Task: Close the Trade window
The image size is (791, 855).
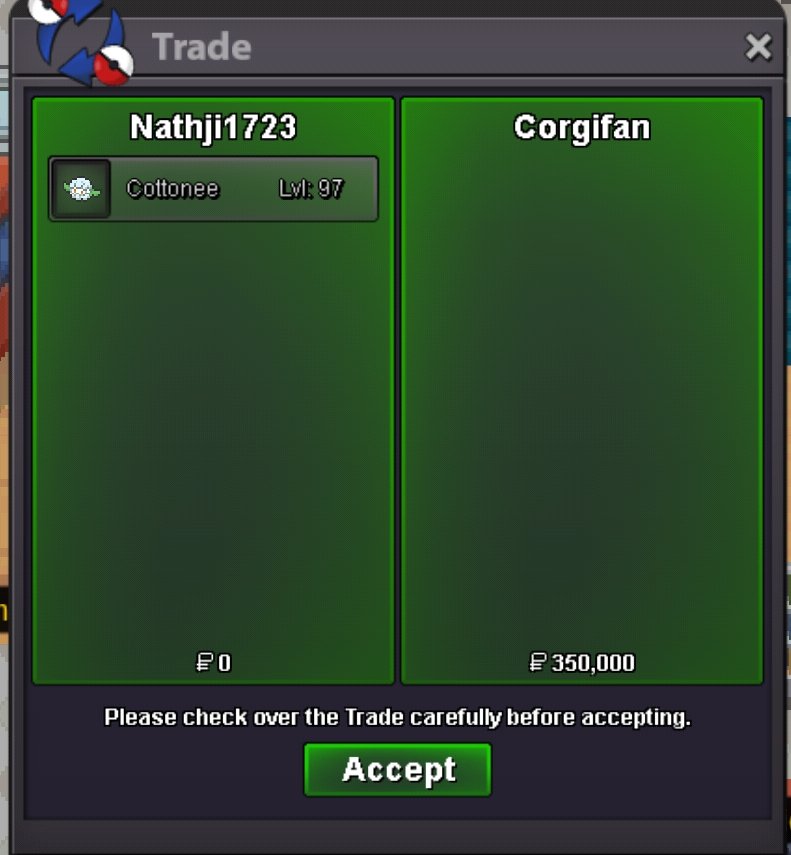Action: pyautogui.click(x=758, y=46)
